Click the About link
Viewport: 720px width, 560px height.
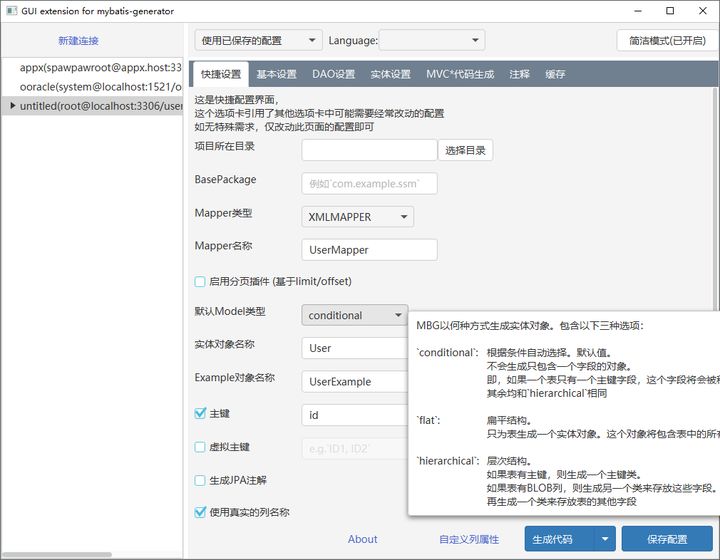point(362,539)
